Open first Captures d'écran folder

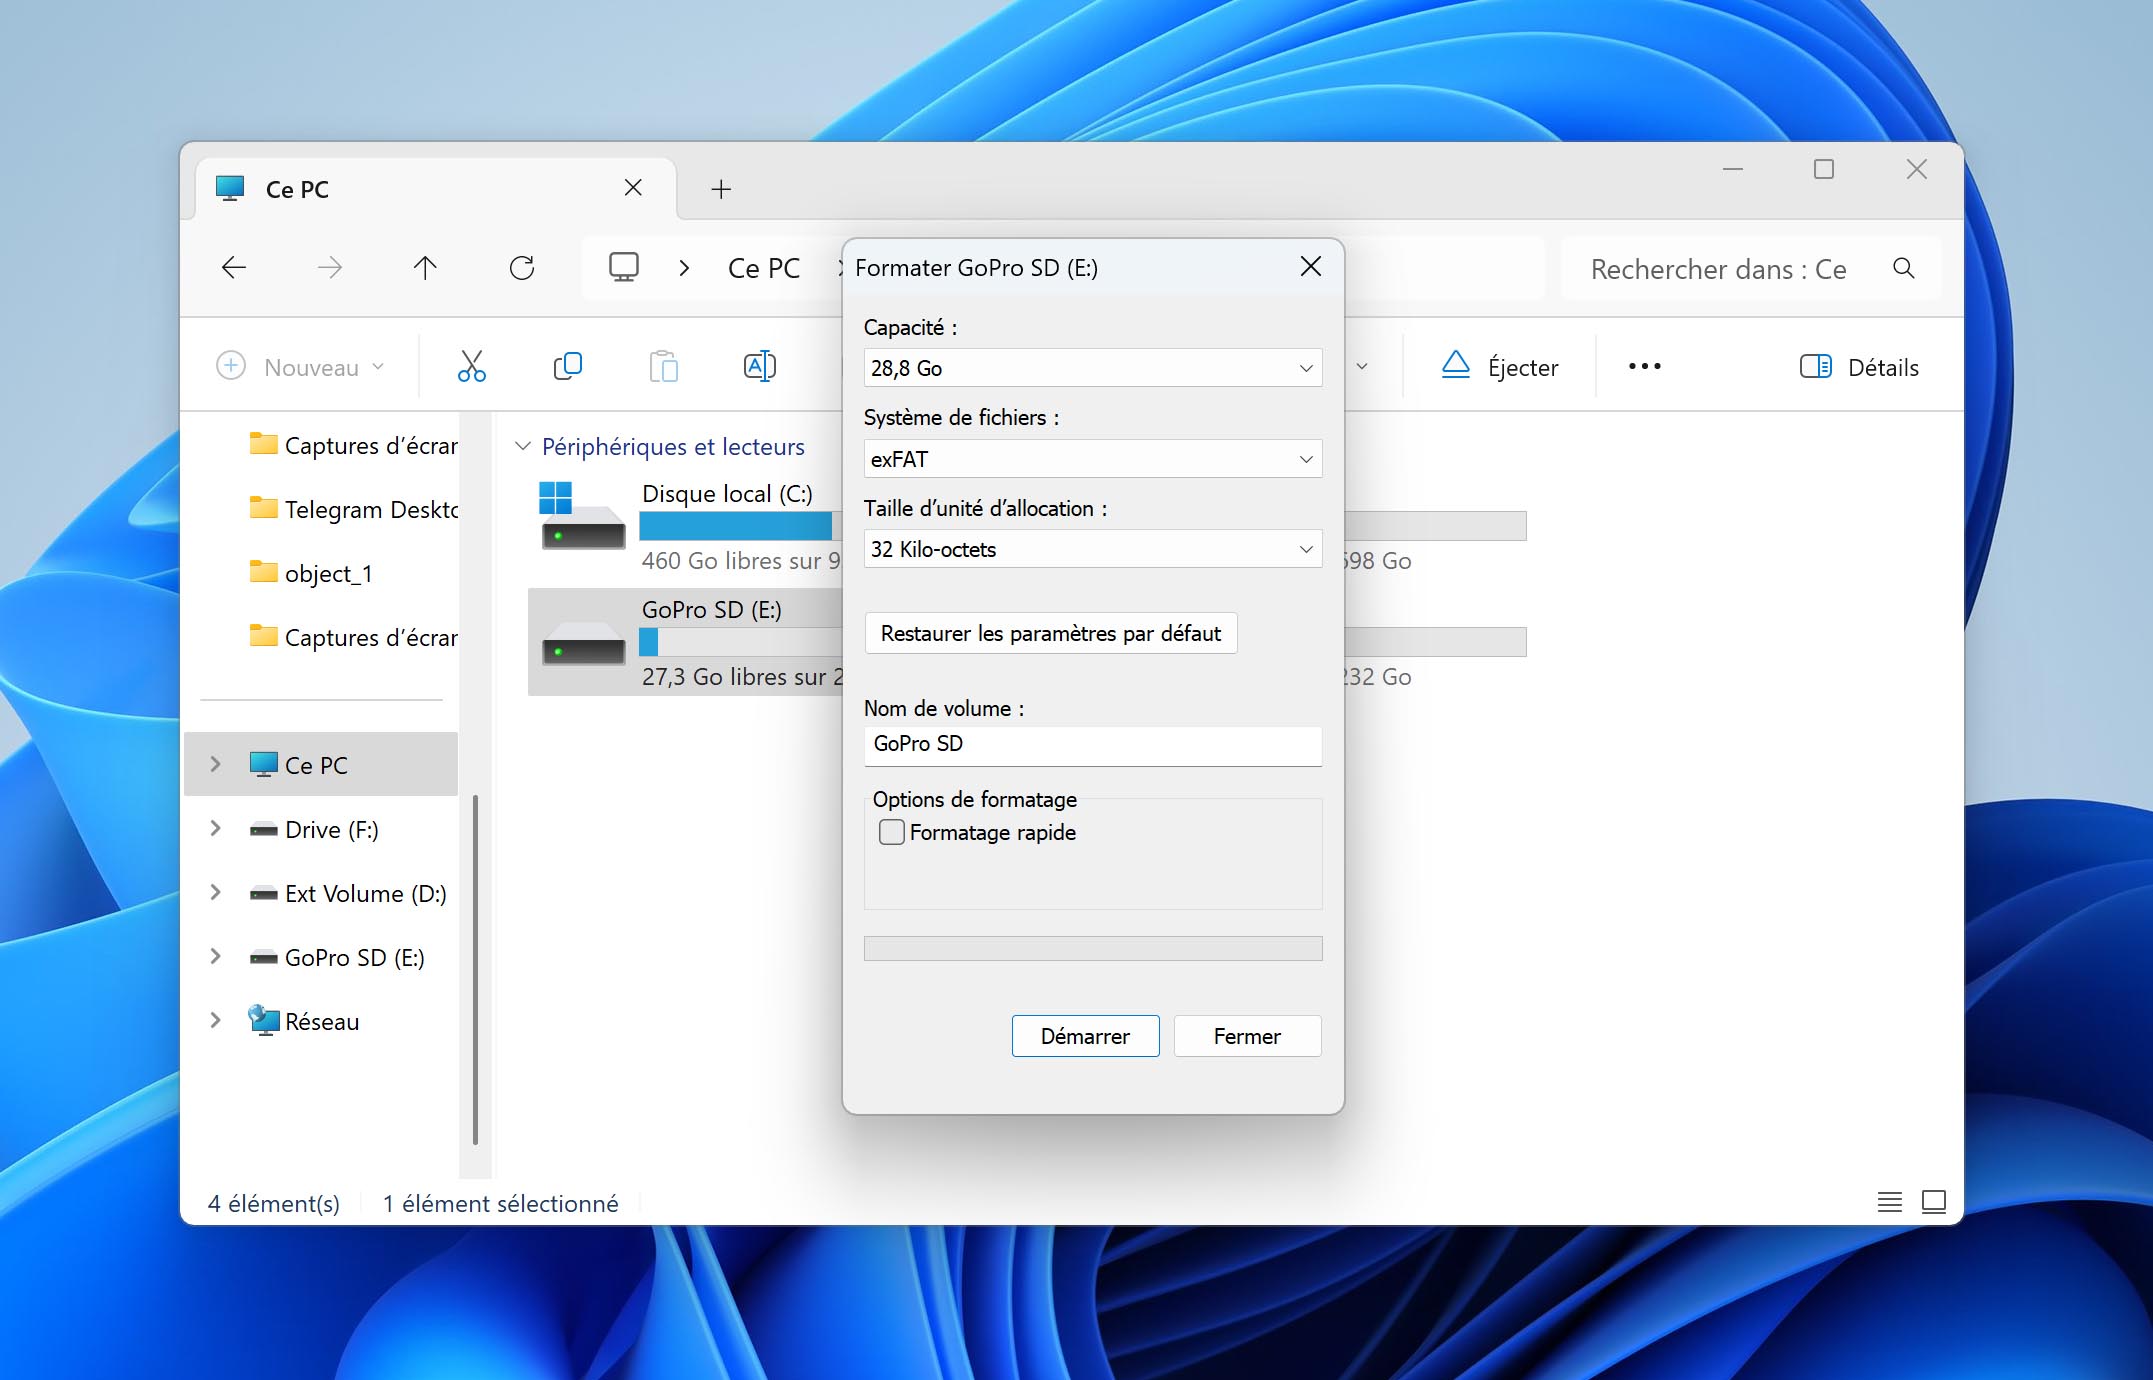352,445
